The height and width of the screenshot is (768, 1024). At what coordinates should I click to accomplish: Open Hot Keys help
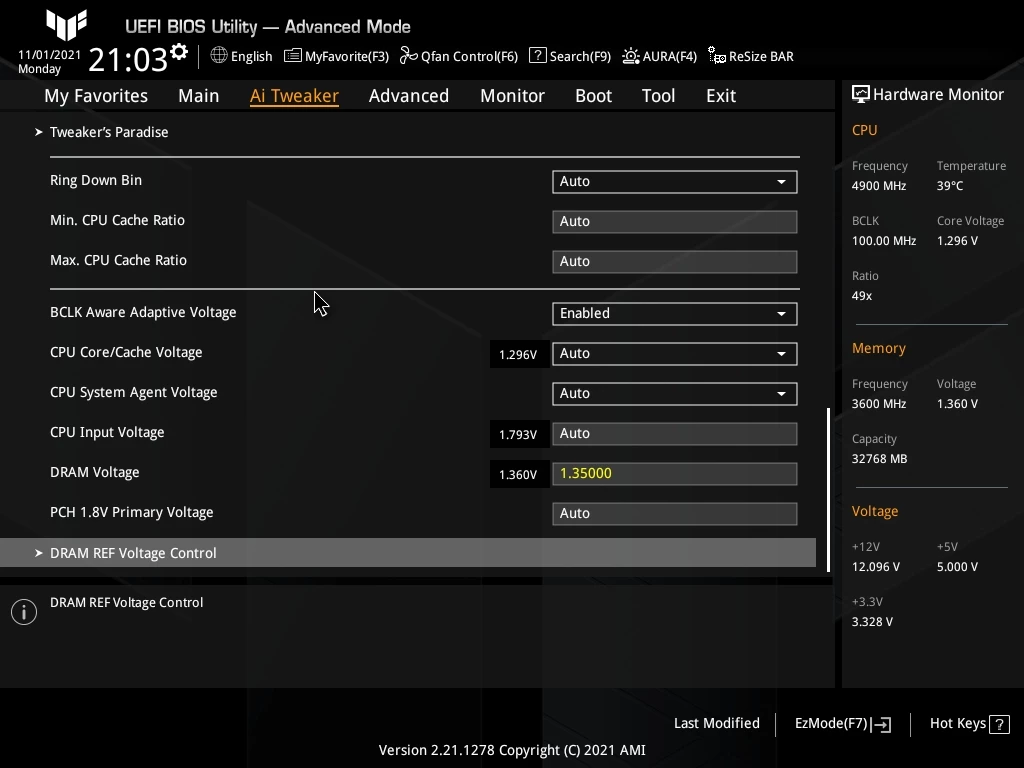point(970,724)
